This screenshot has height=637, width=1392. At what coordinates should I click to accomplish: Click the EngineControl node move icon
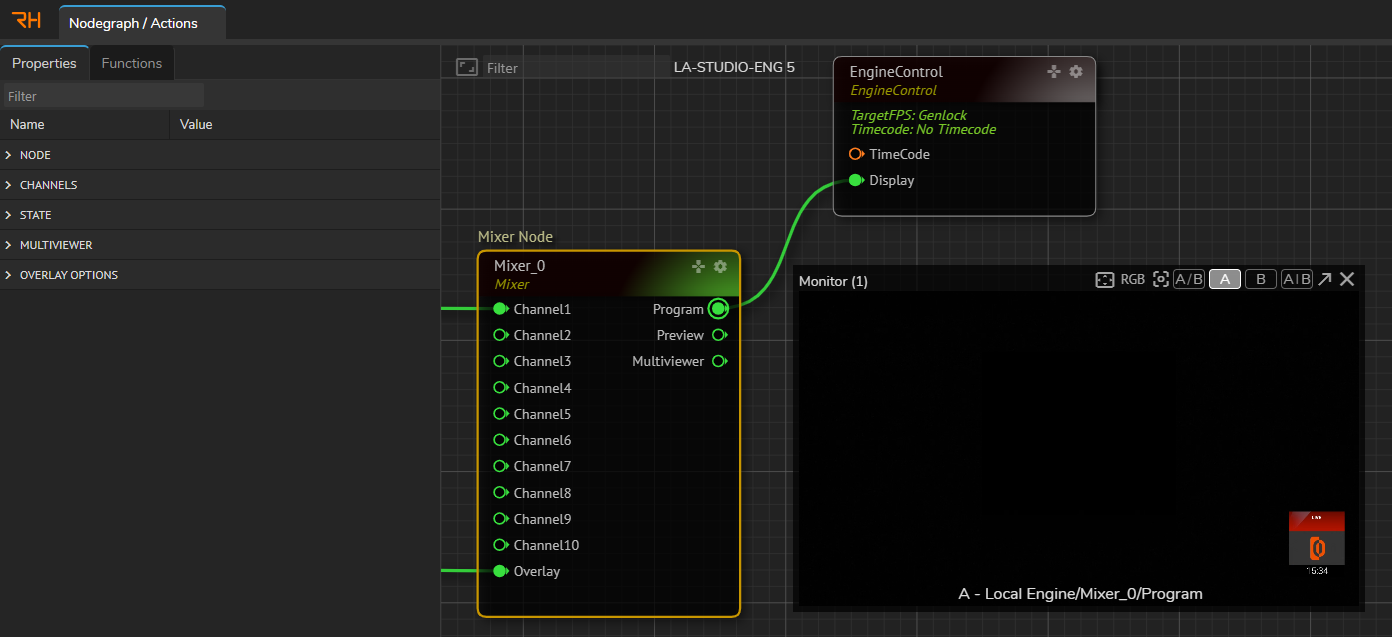coord(1054,72)
